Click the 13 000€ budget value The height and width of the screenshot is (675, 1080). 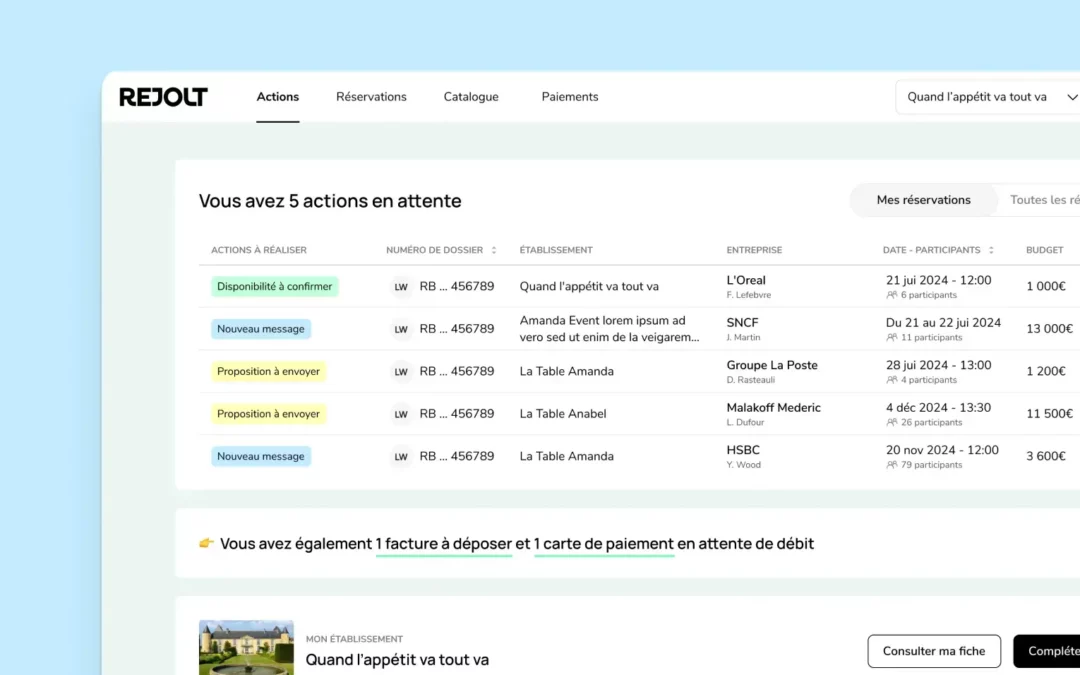(1049, 329)
